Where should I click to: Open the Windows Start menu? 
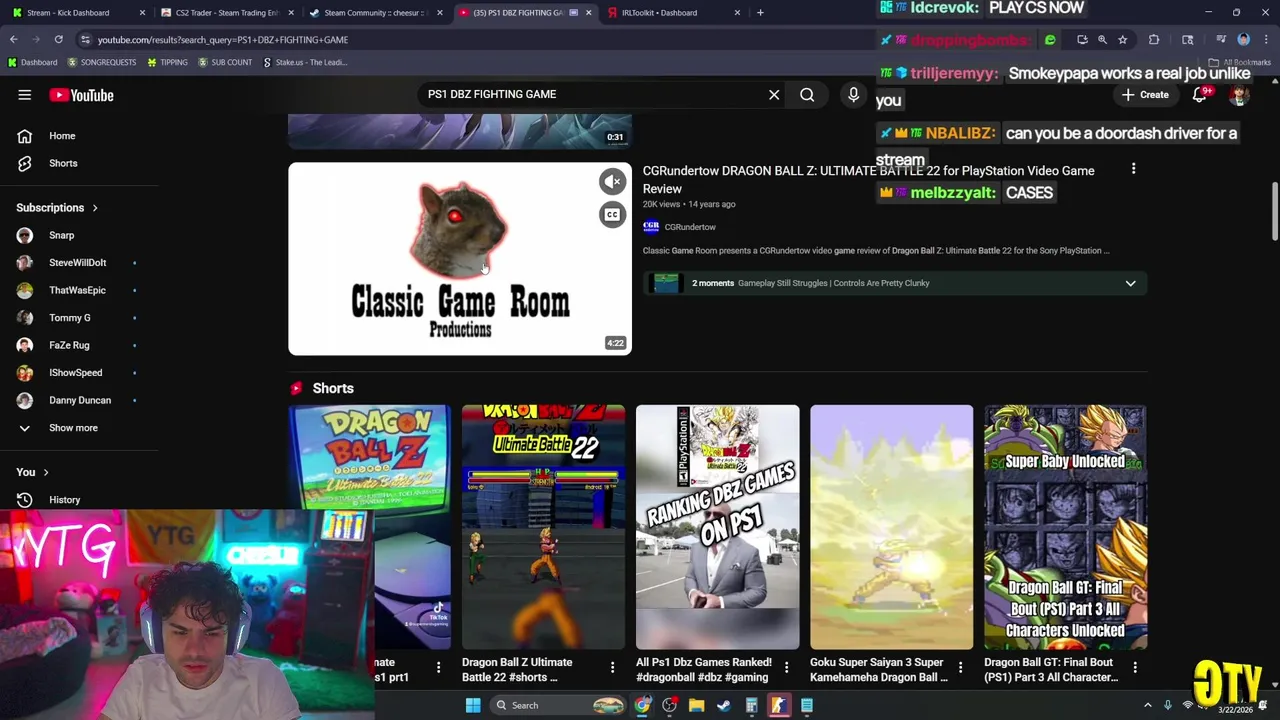click(472, 705)
